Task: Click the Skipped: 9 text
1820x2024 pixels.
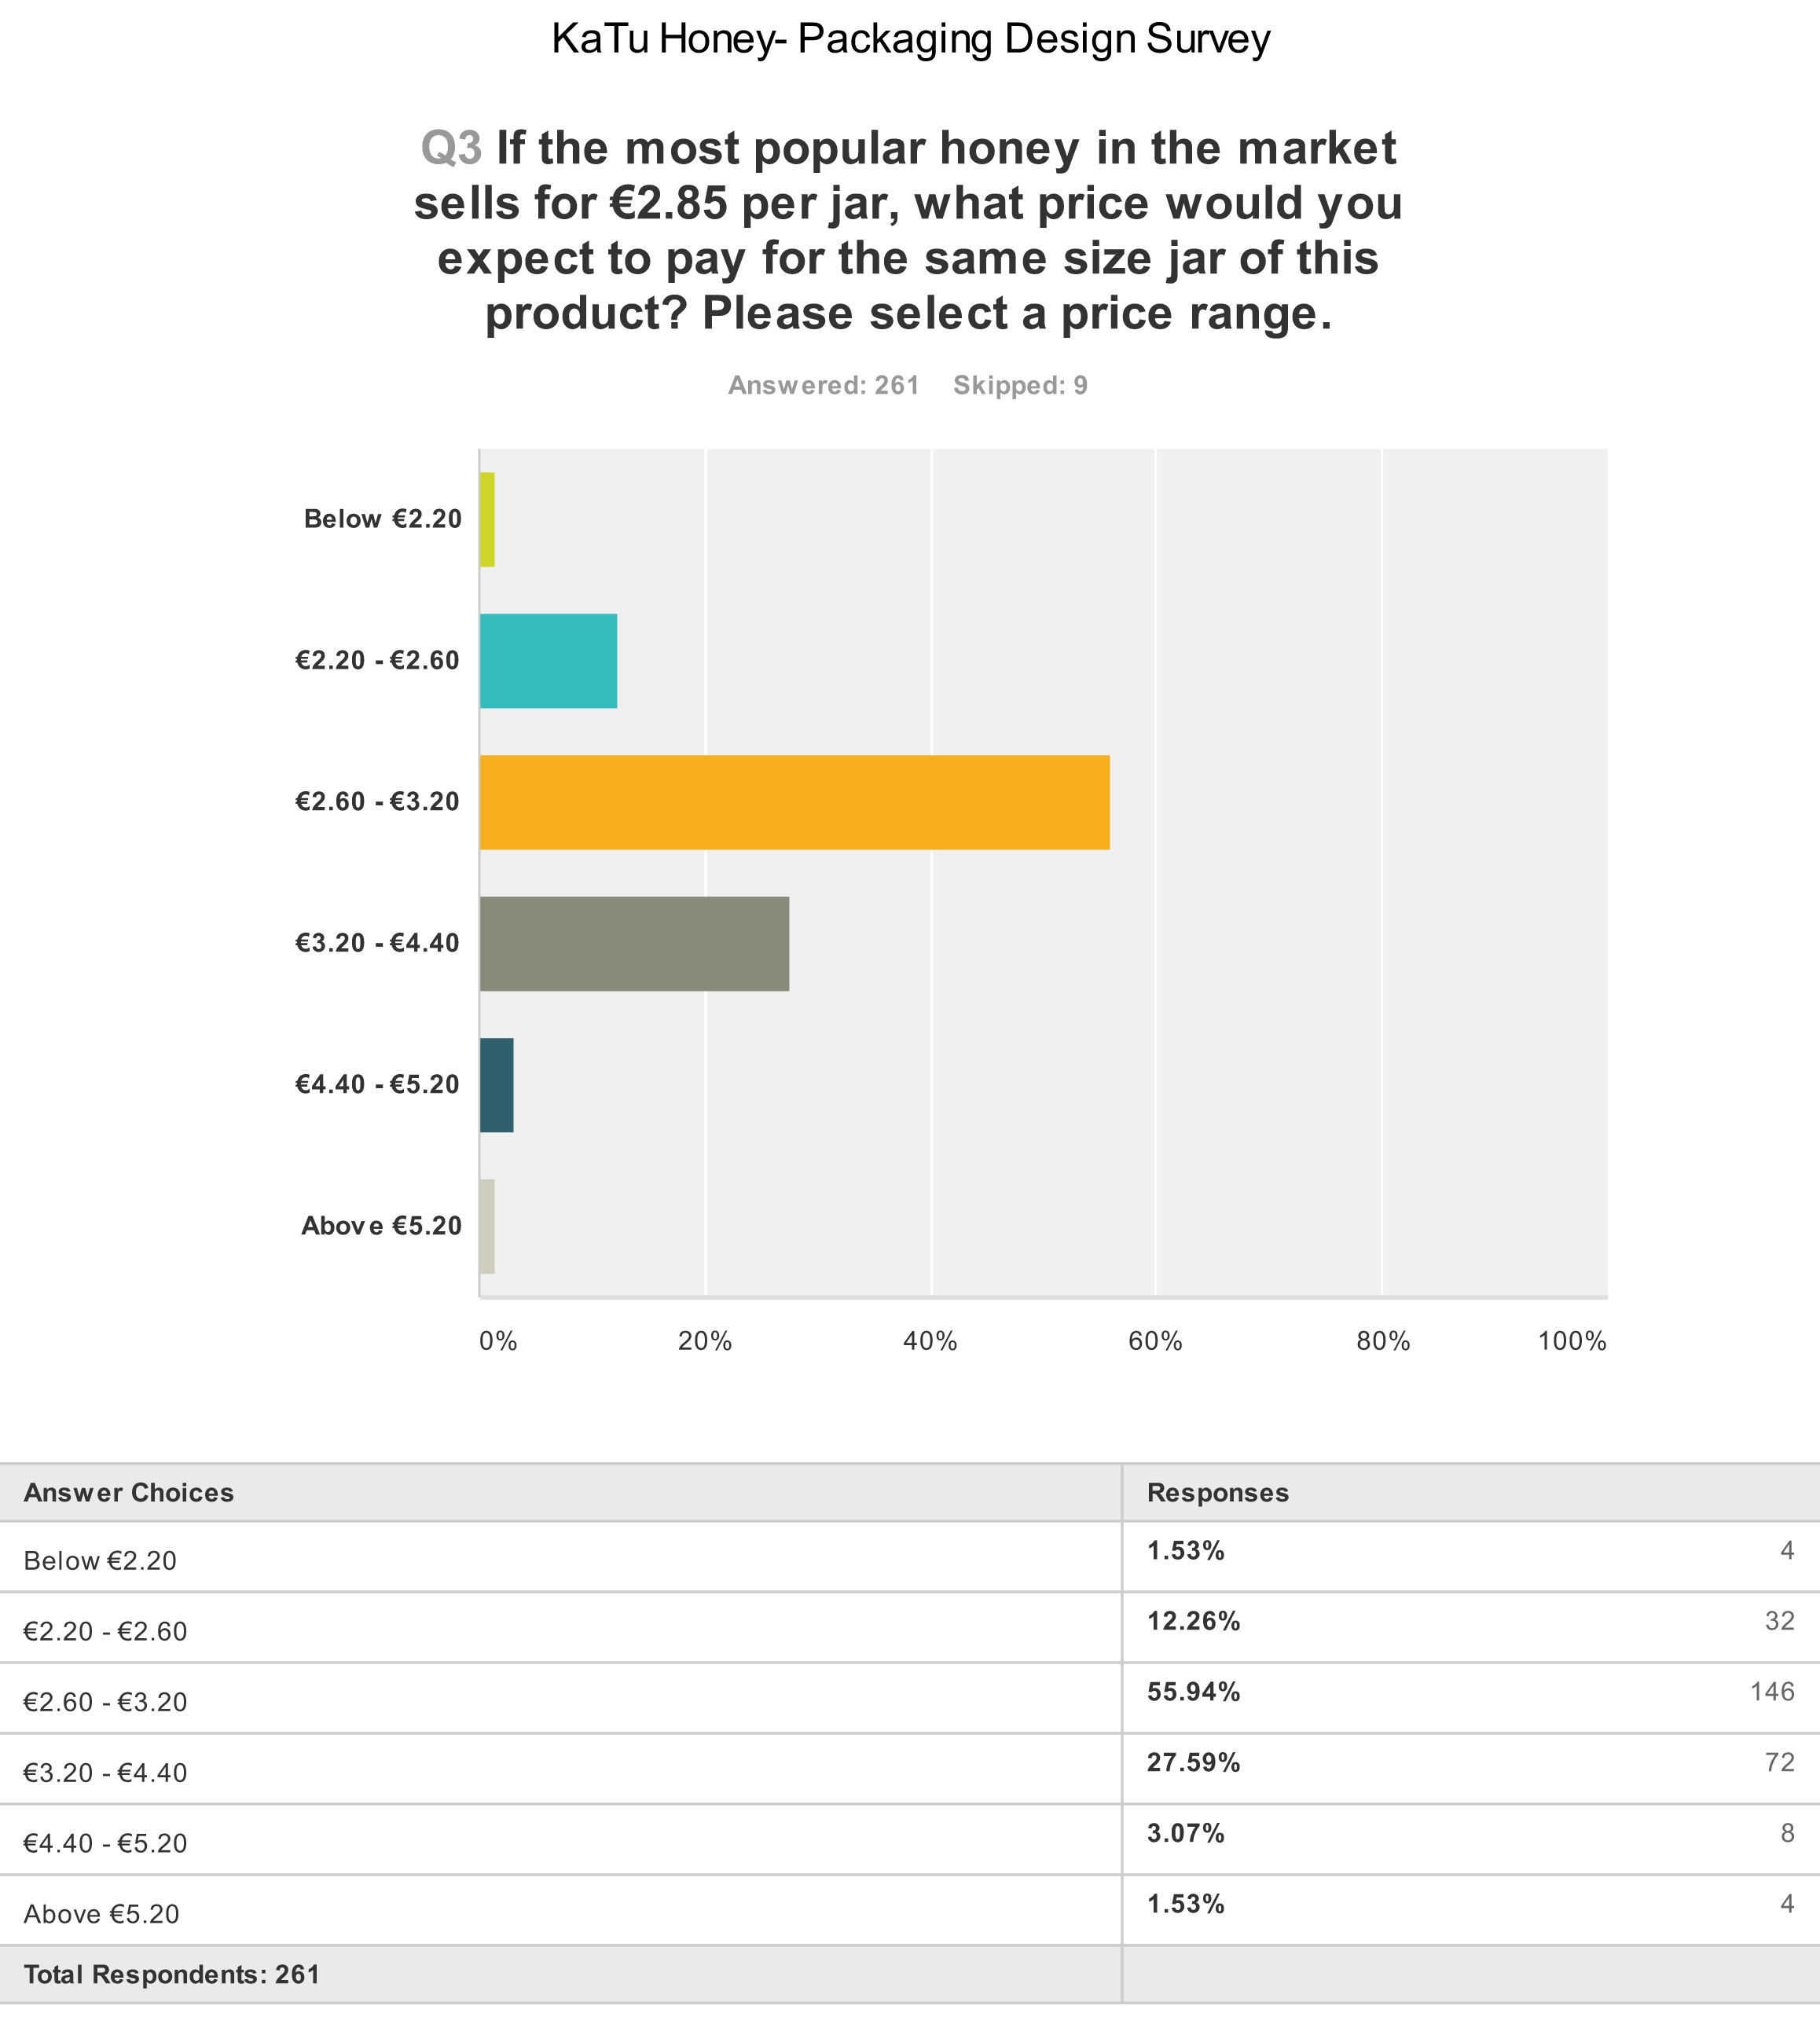Action: click(1020, 386)
